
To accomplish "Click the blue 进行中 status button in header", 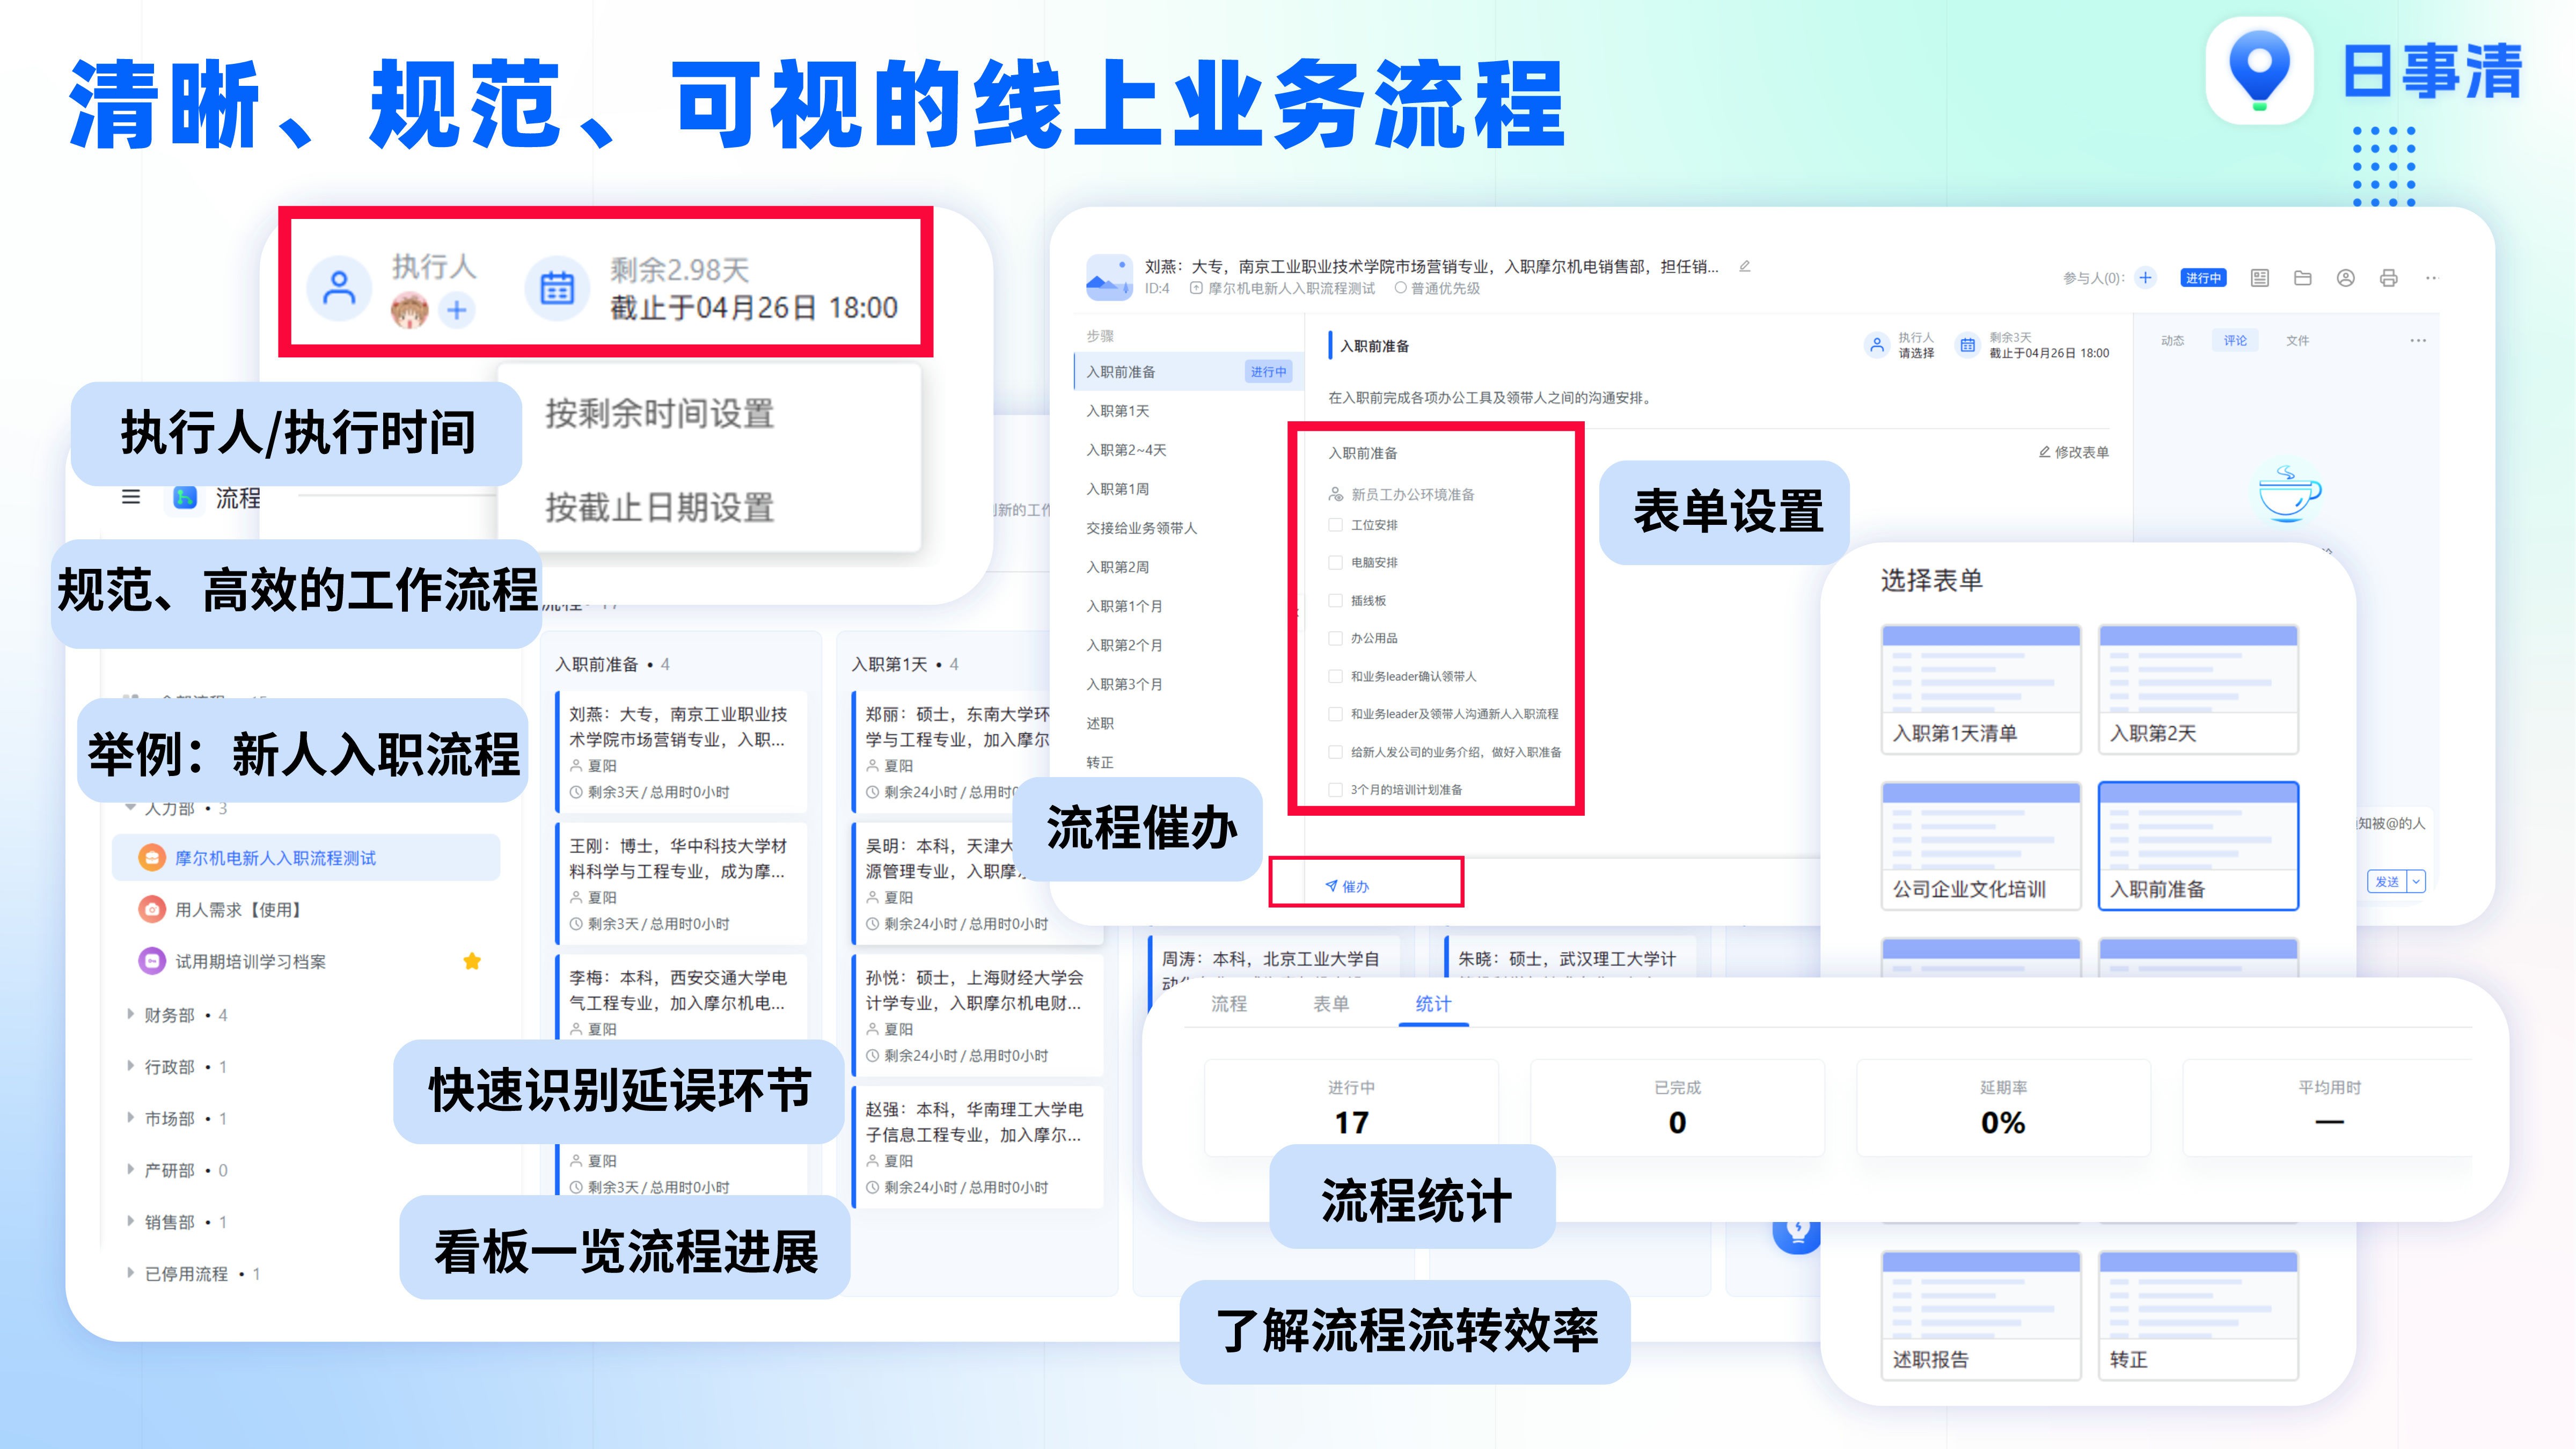I will 2203,278.
